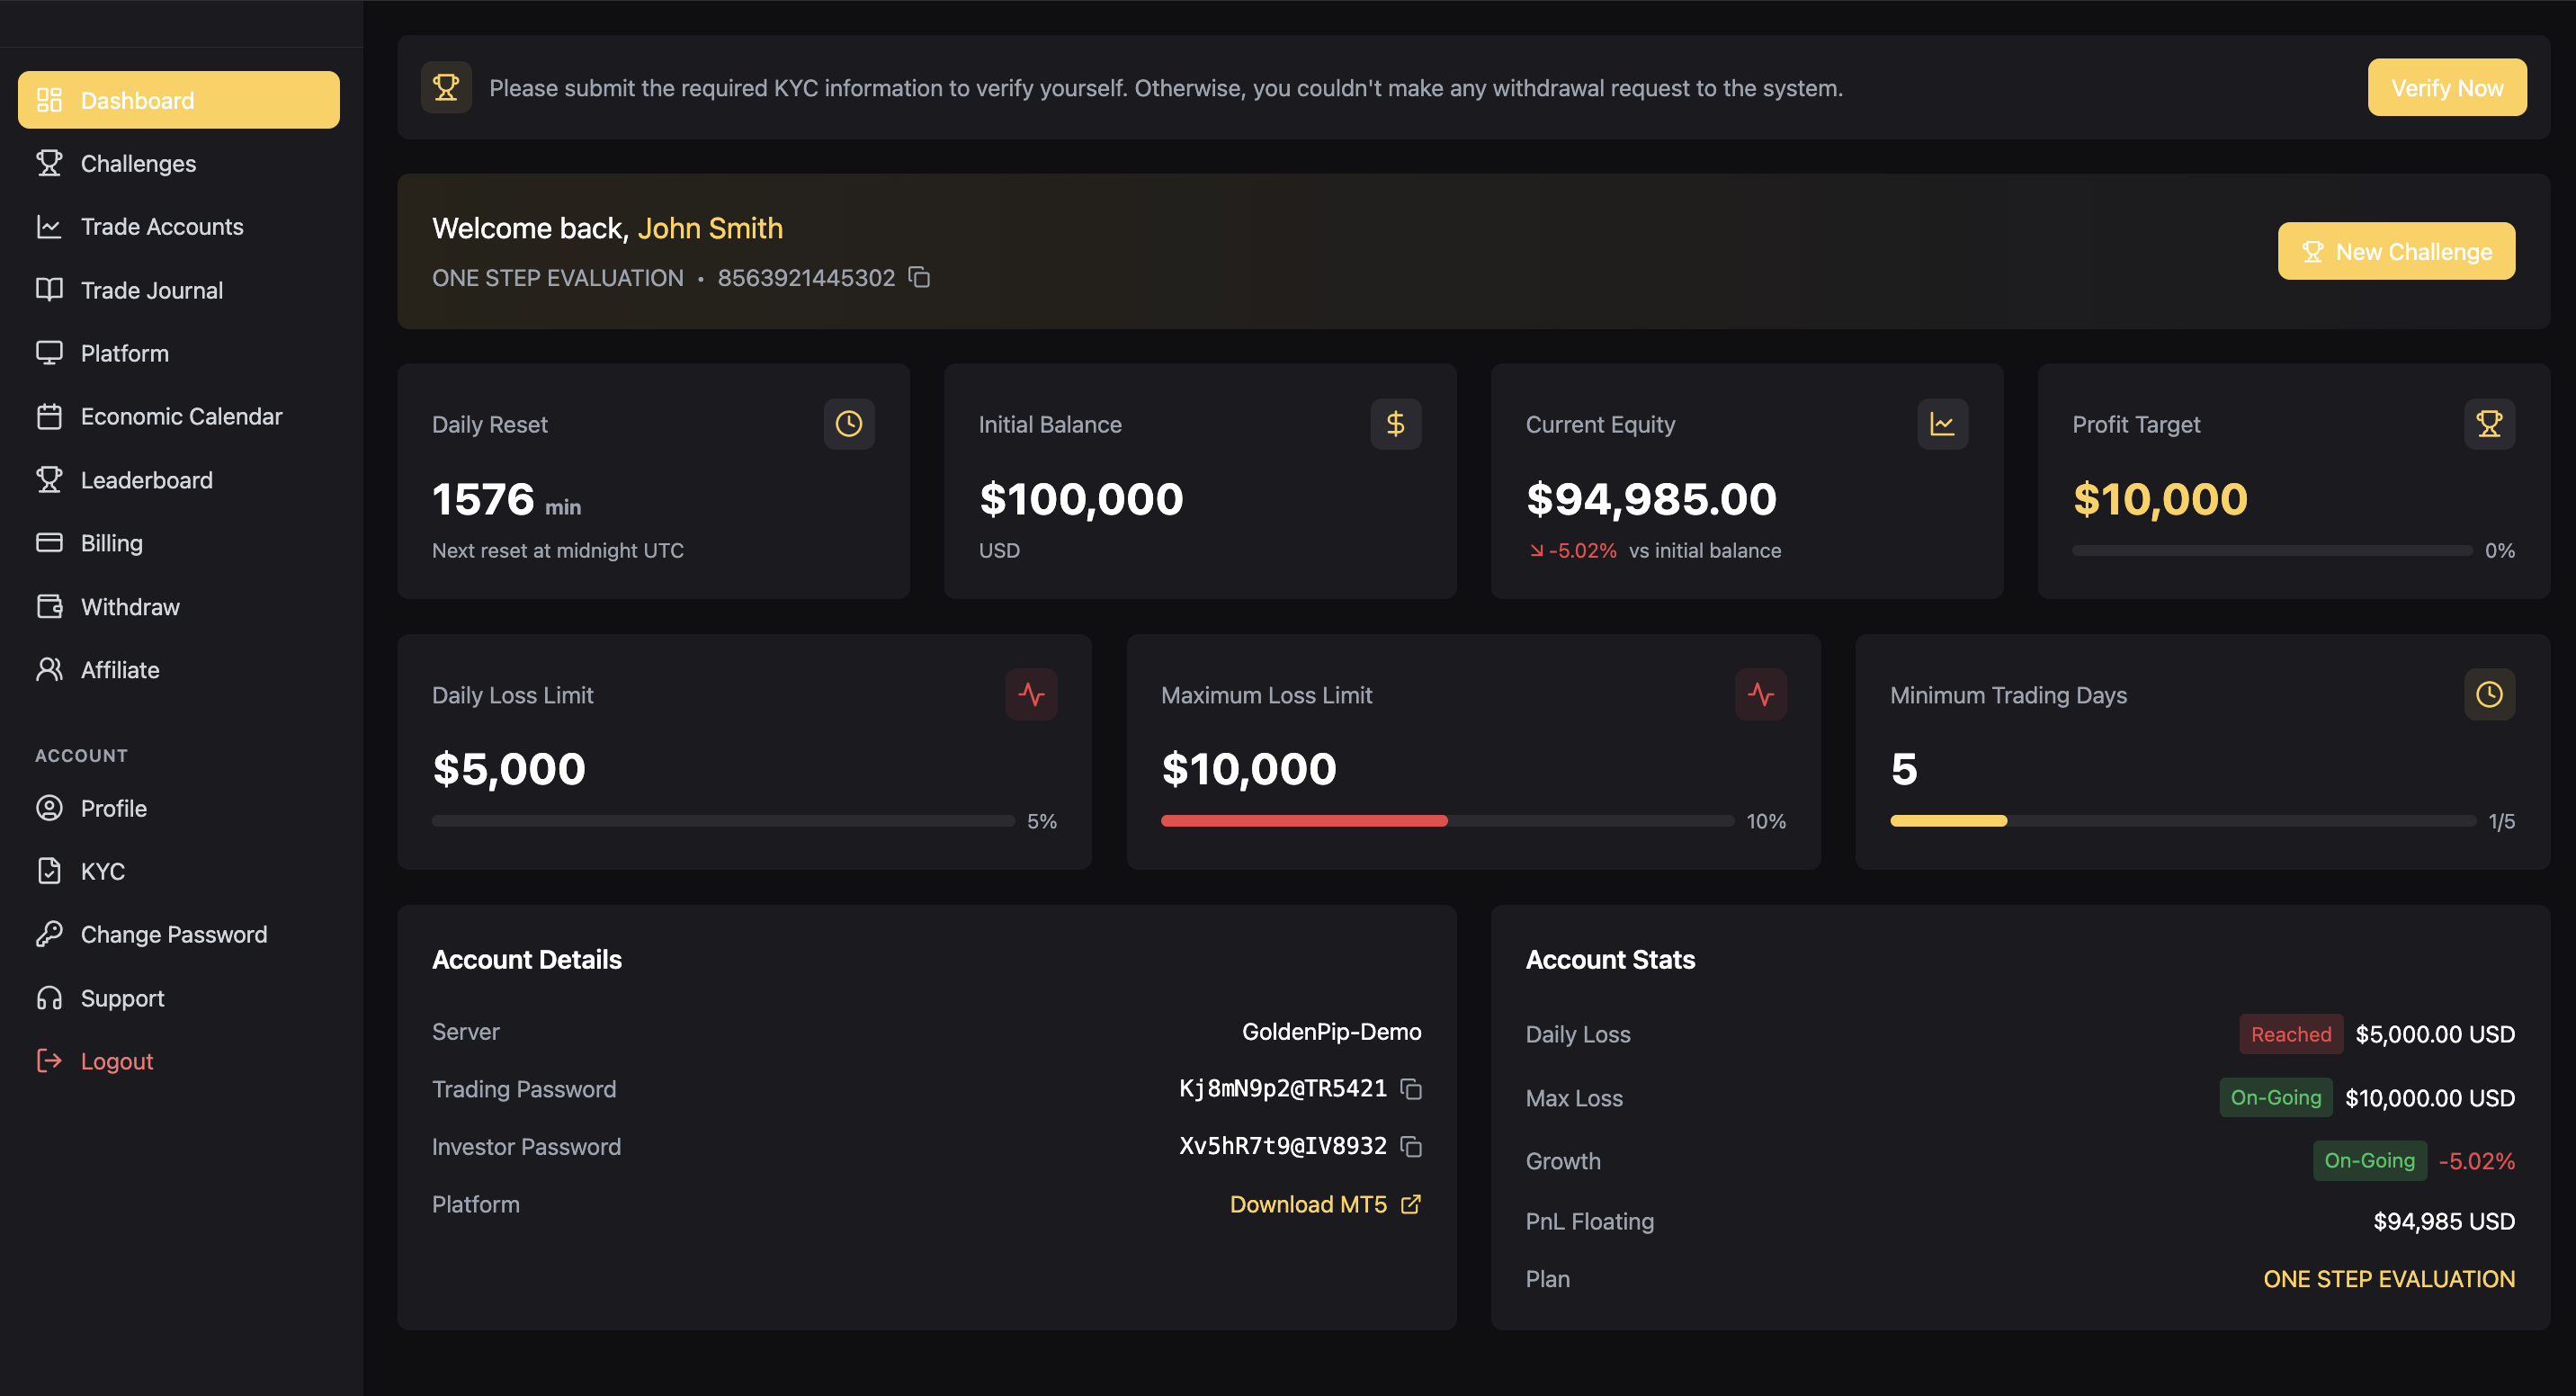Switch to the Challenges section
Screen dimensions: 2576x1396
tap(138, 163)
